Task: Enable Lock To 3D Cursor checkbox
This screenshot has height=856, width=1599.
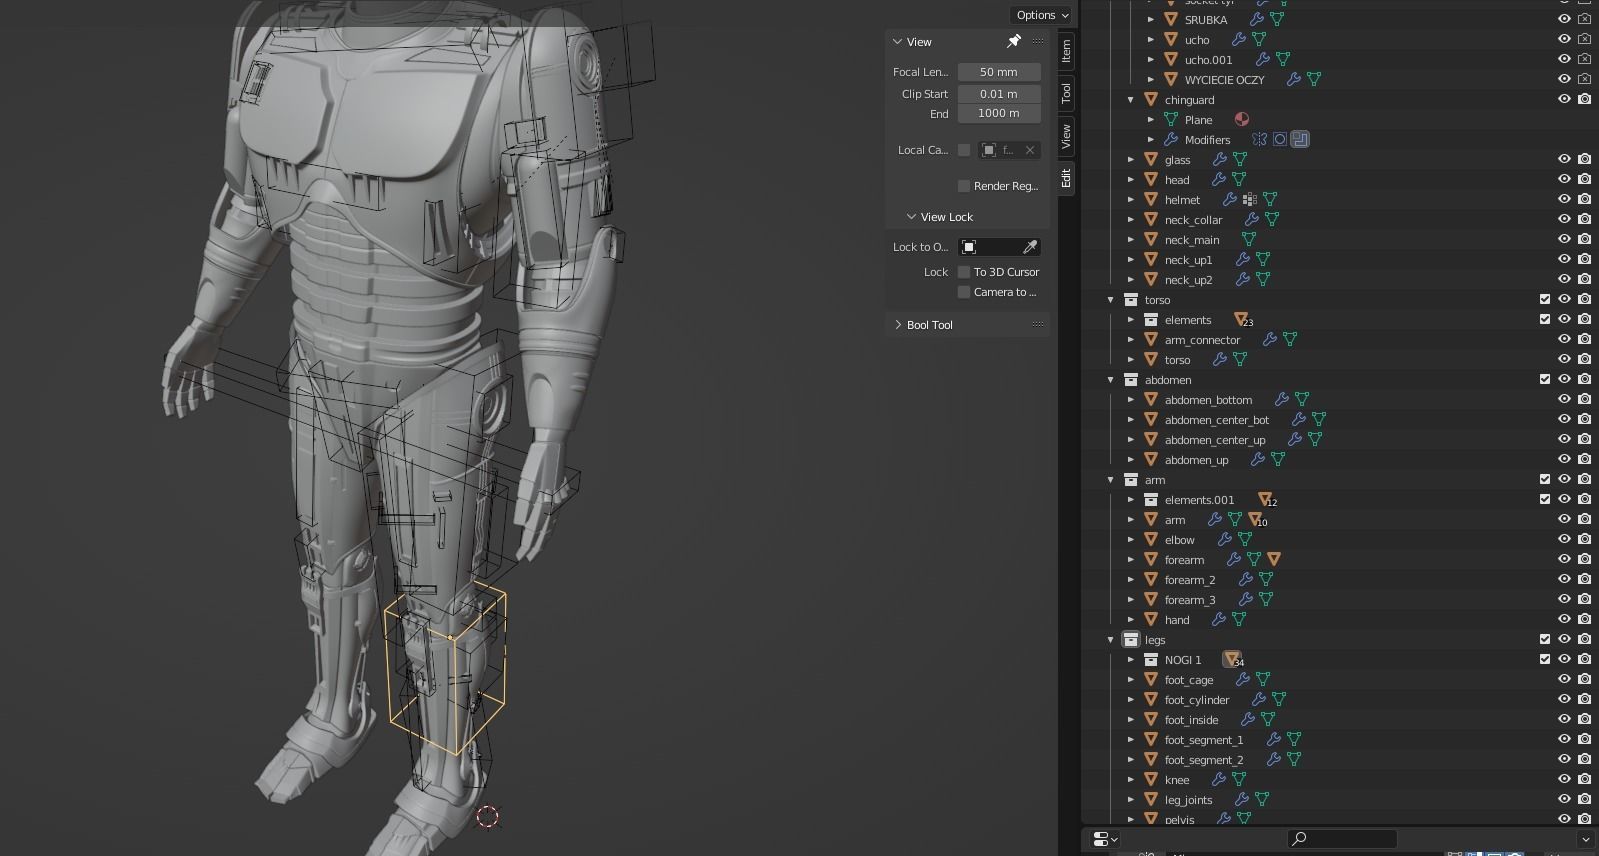Action: tap(964, 272)
